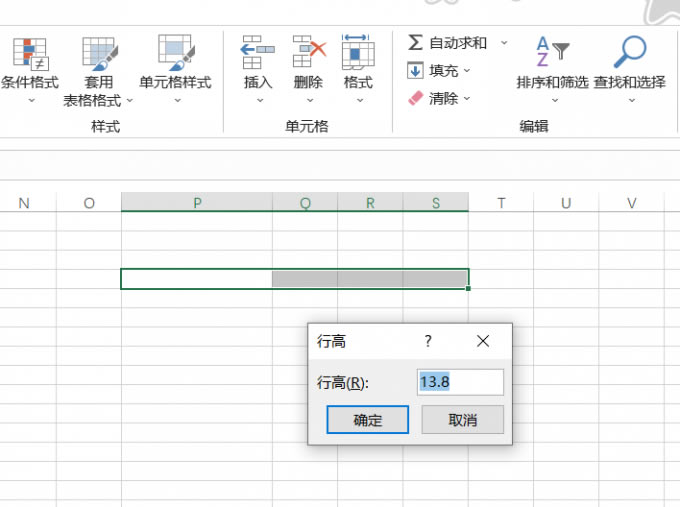Click the help question mark in dialog
The height and width of the screenshot is (507, 680).
point(428,341)
